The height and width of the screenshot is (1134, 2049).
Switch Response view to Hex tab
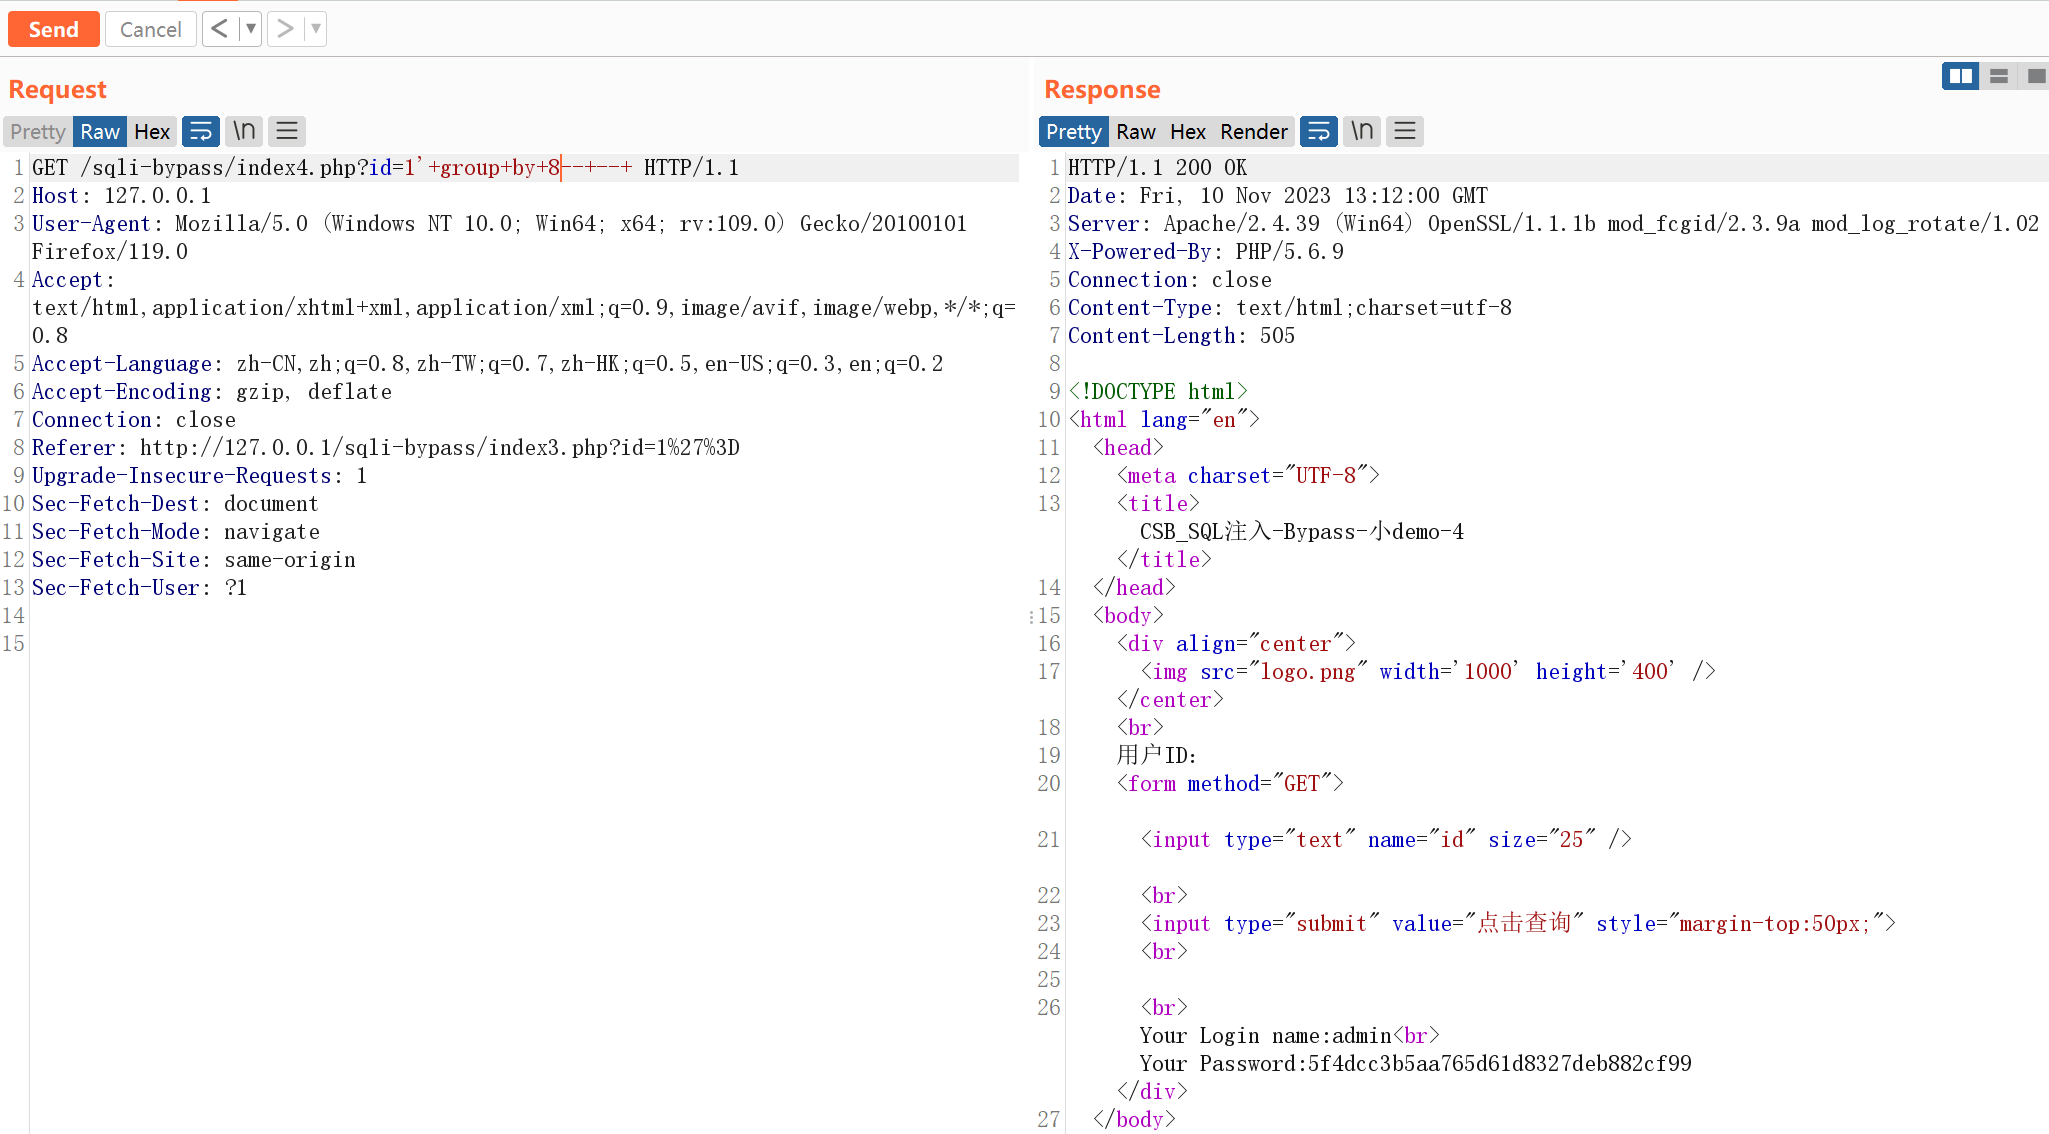[1188, 131]
